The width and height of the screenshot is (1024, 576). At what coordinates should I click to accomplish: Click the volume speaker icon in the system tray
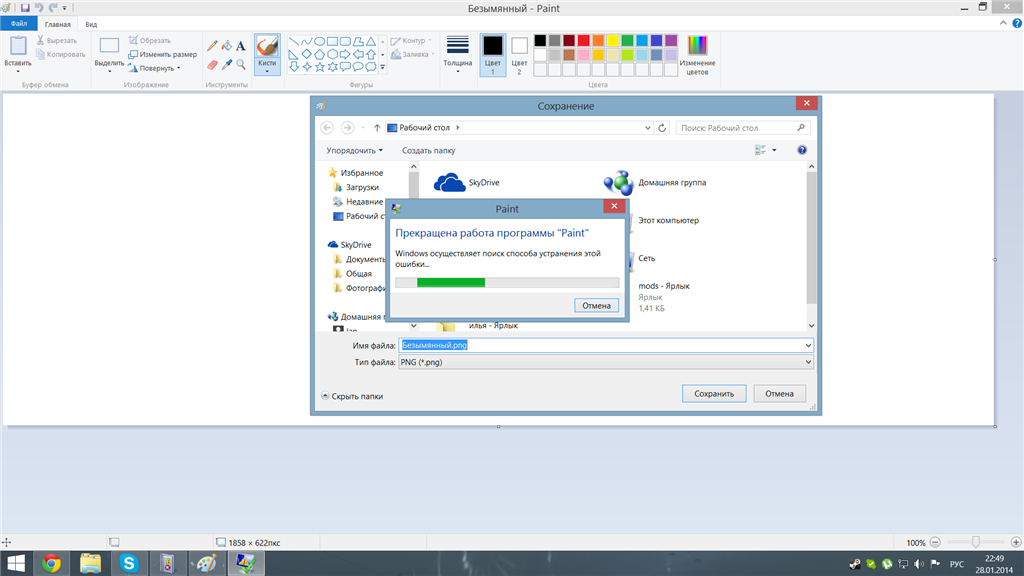(x=919, y=564)
